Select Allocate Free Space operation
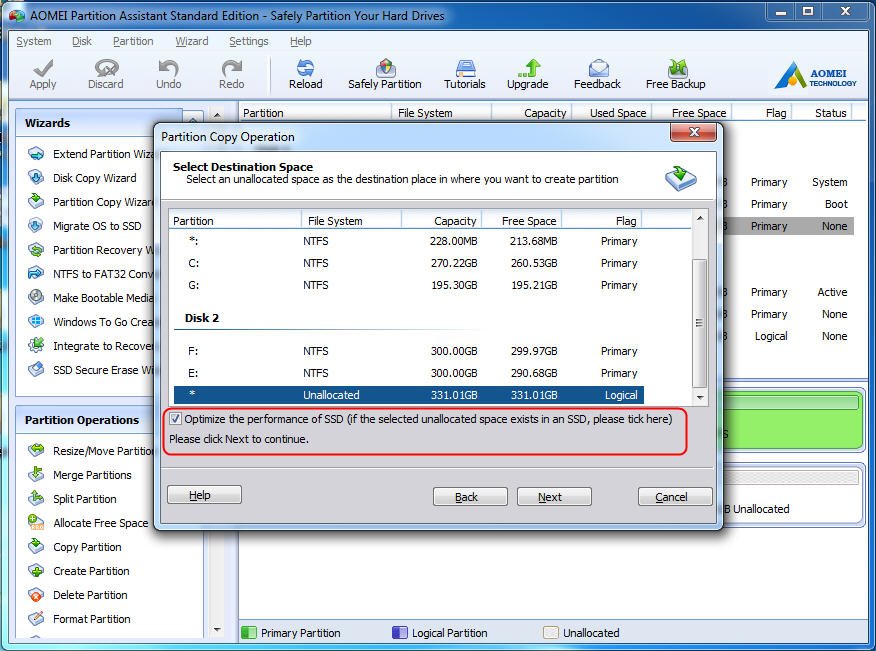Image resolution: width=876 pixels, height=651 pixels. (88, 523)
